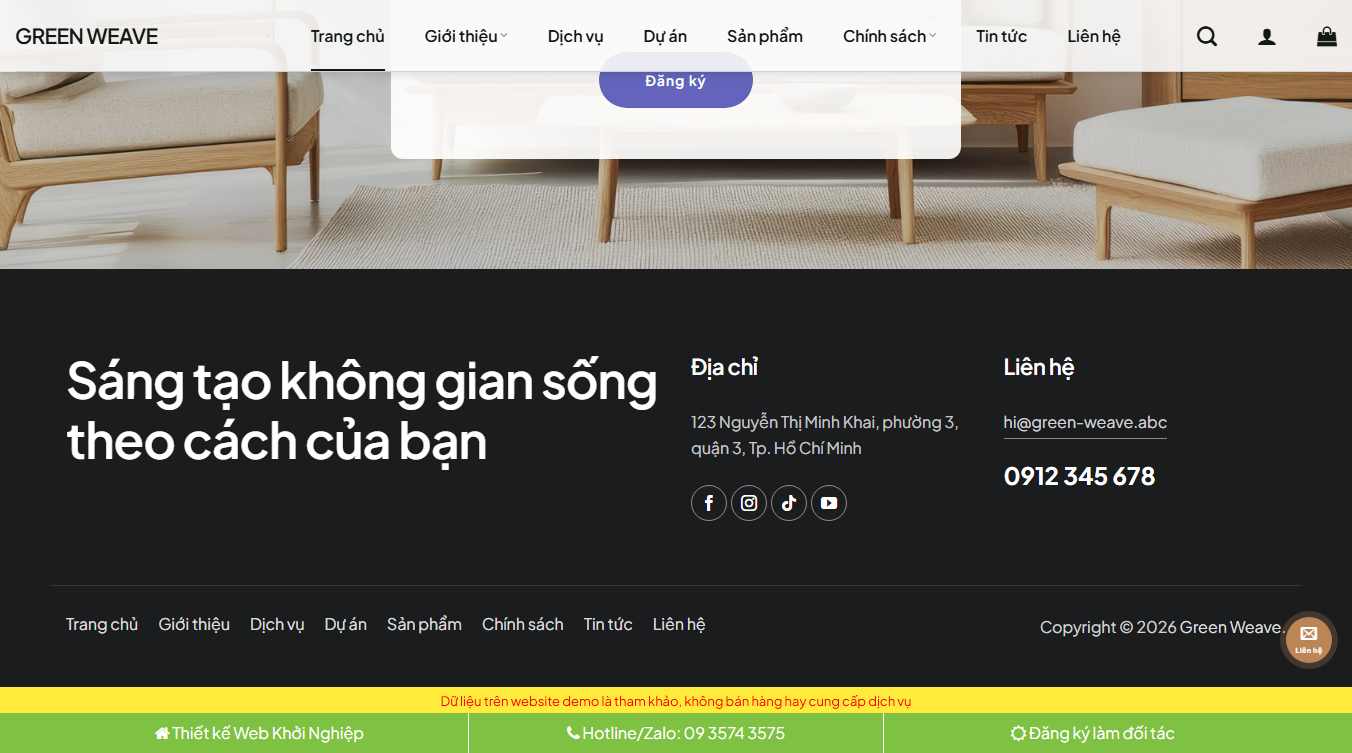Open the search magnifier icon

click(1207, 36)
